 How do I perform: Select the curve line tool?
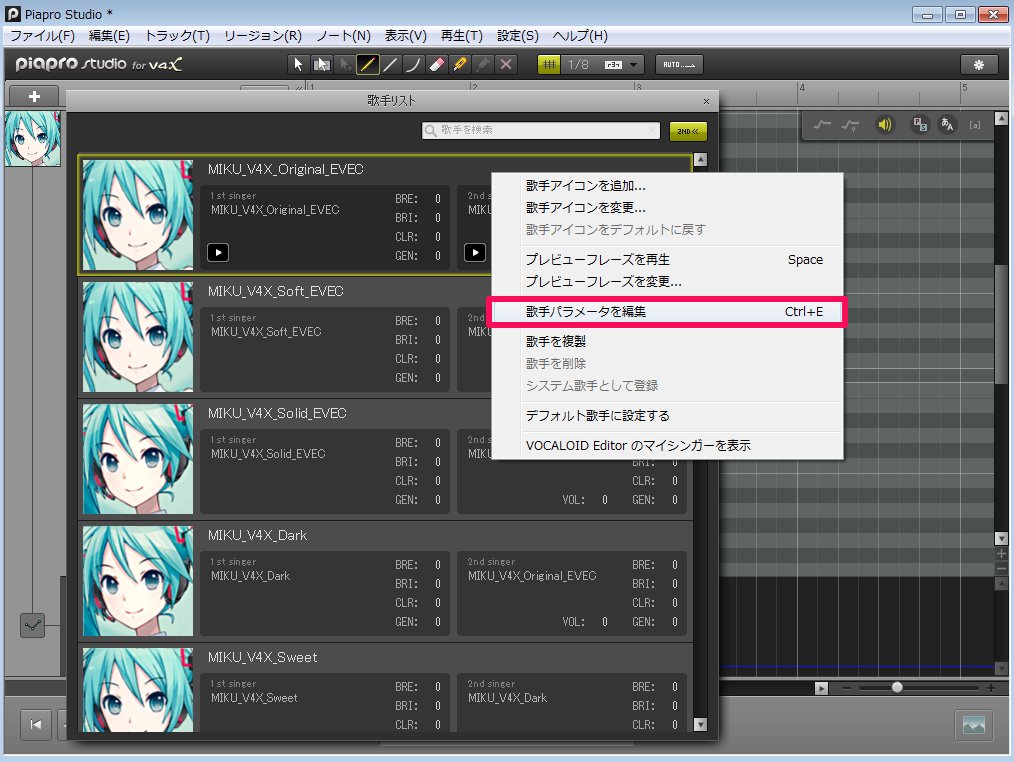[x=413, y=64]
